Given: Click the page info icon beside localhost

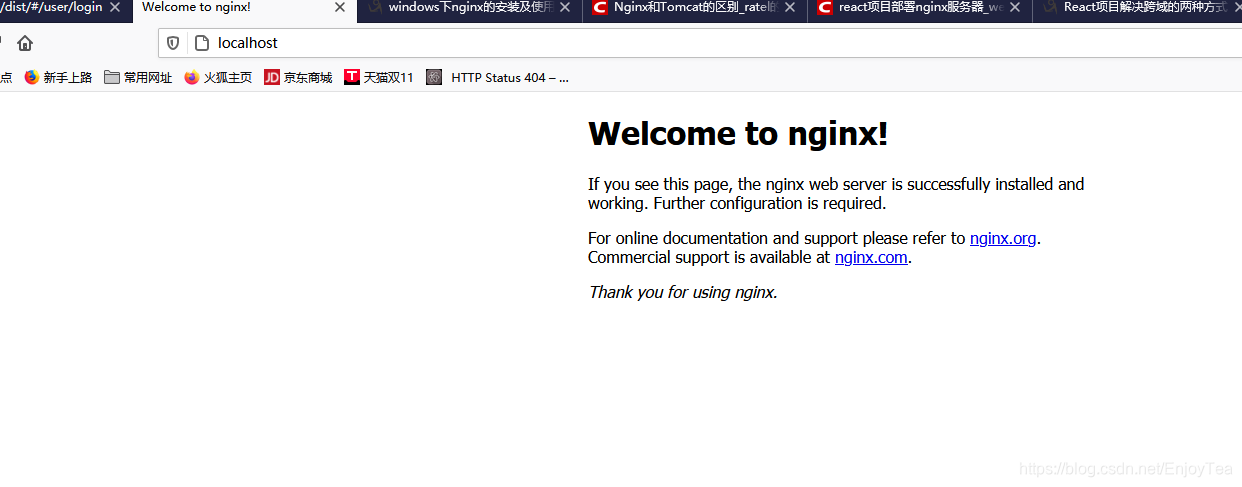Looking at the screenshot, I should click(201, 43).
